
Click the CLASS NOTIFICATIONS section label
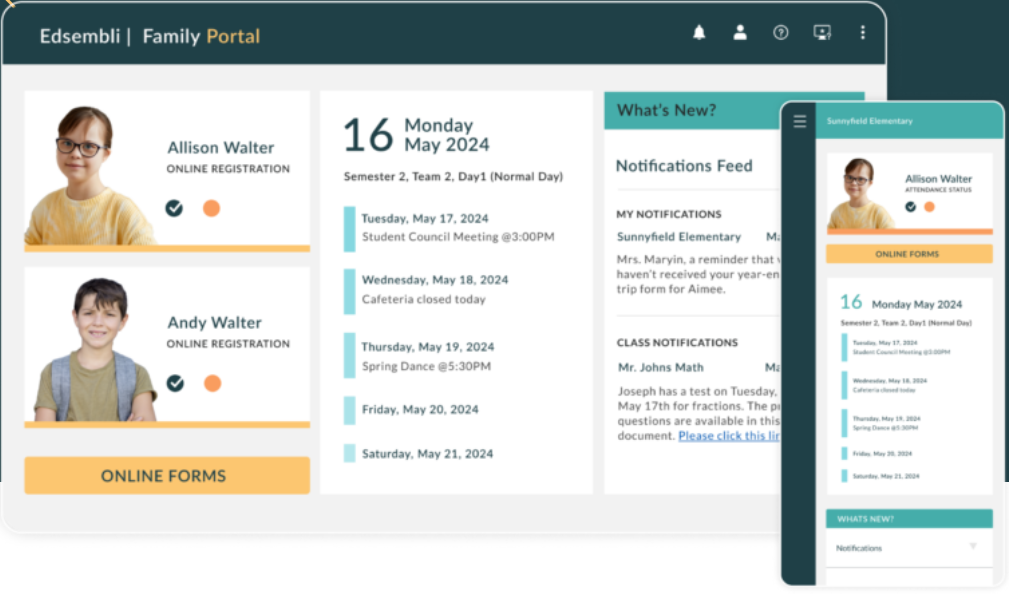coord(677,342)
